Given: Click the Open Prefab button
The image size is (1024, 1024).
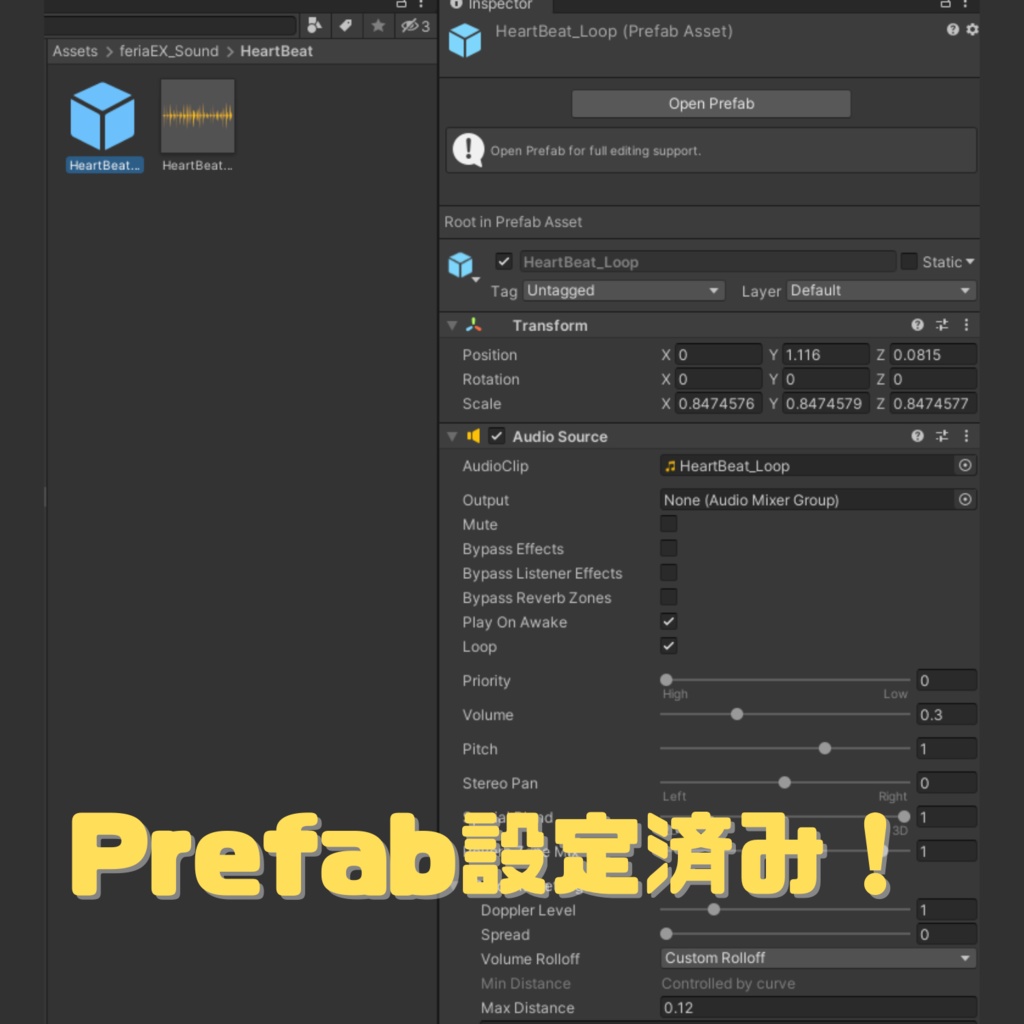Looking at the screenshot, I should 711,103.
